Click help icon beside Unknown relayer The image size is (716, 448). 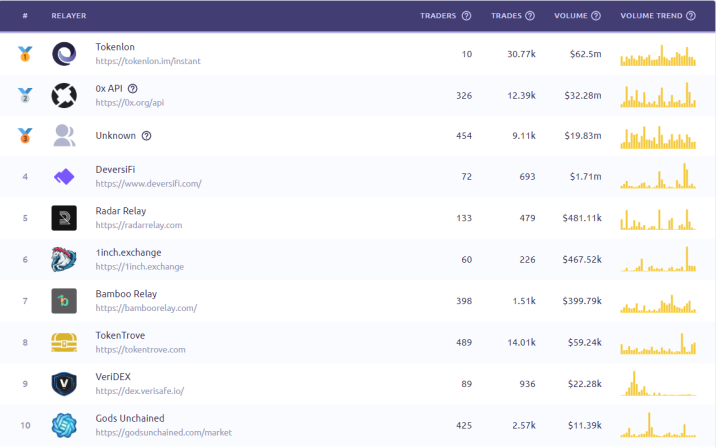coord(146,136)
